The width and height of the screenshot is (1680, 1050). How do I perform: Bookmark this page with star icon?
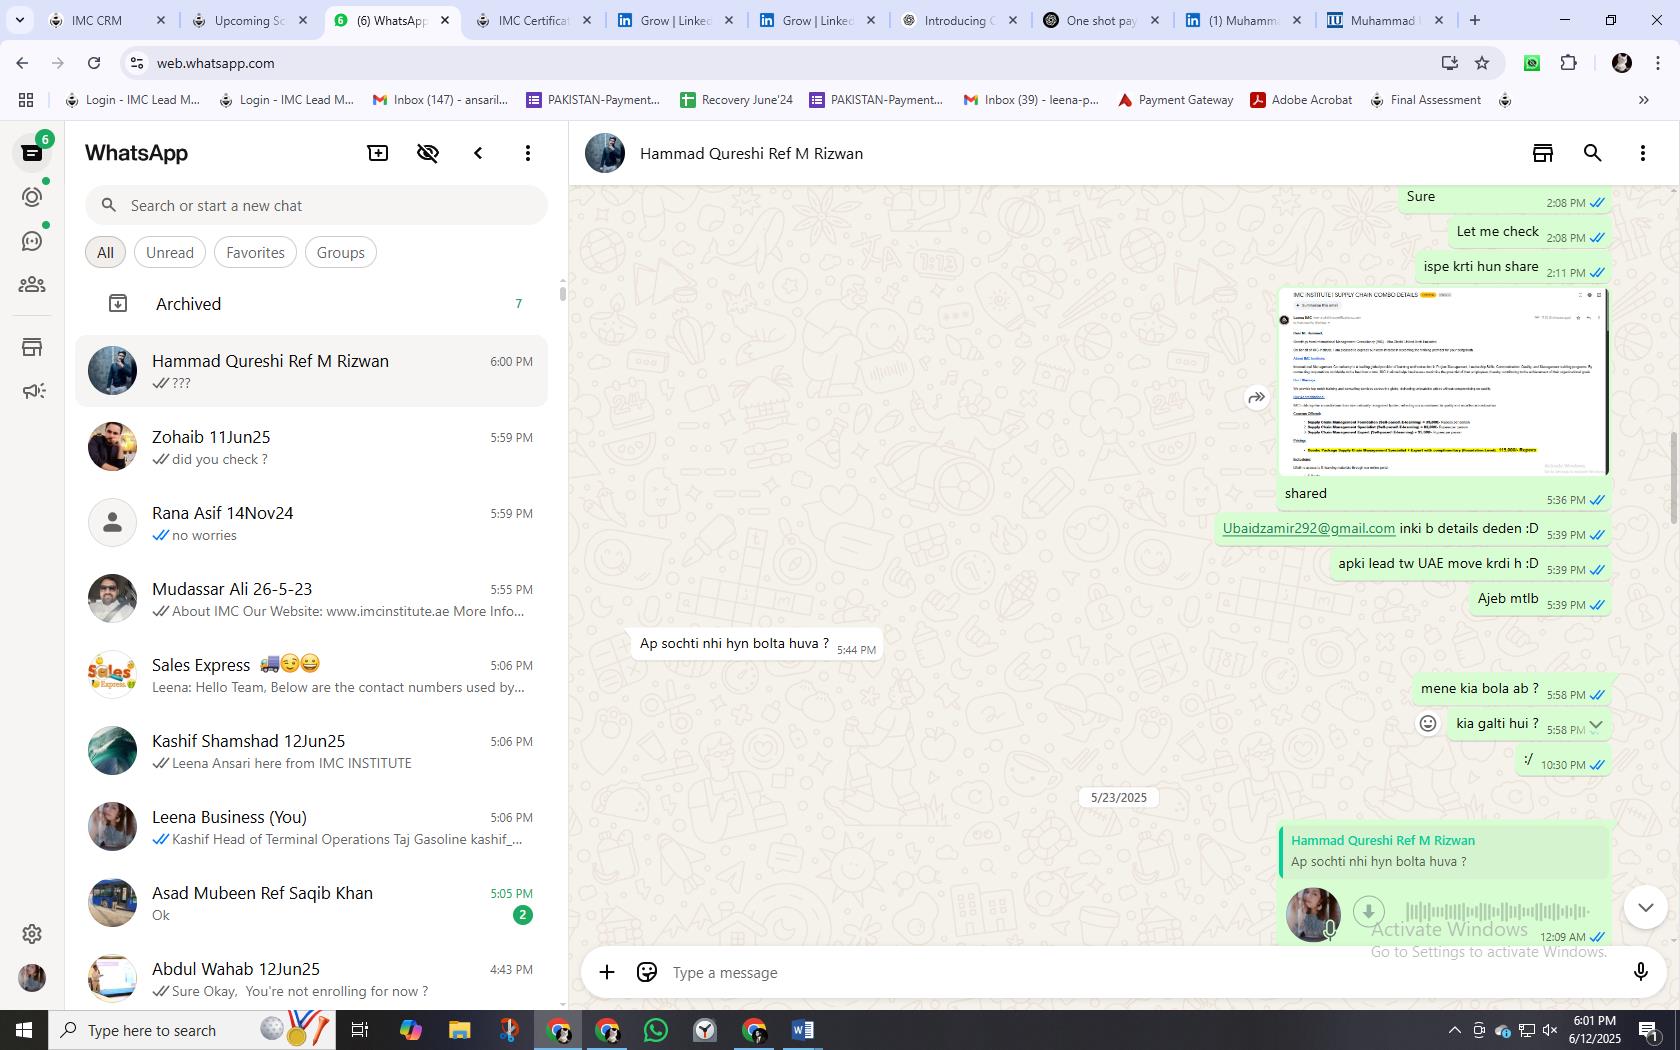[1482, 63]
